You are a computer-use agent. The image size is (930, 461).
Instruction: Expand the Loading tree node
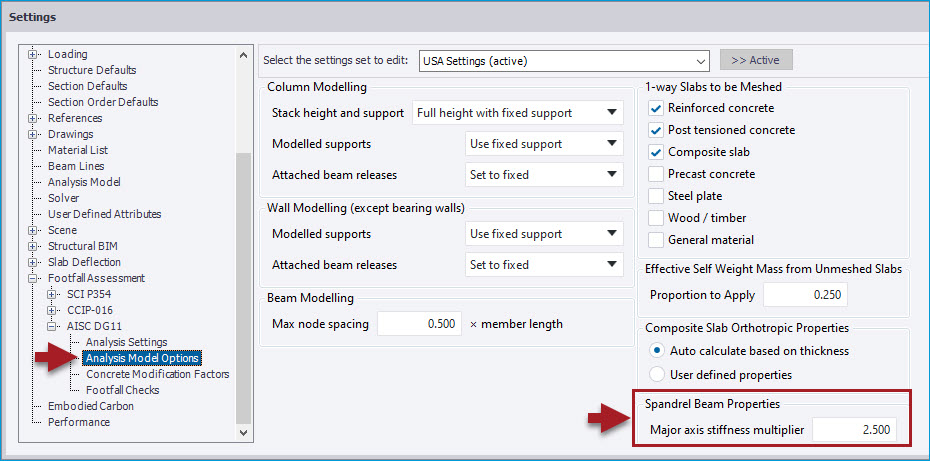coord(33,54)
